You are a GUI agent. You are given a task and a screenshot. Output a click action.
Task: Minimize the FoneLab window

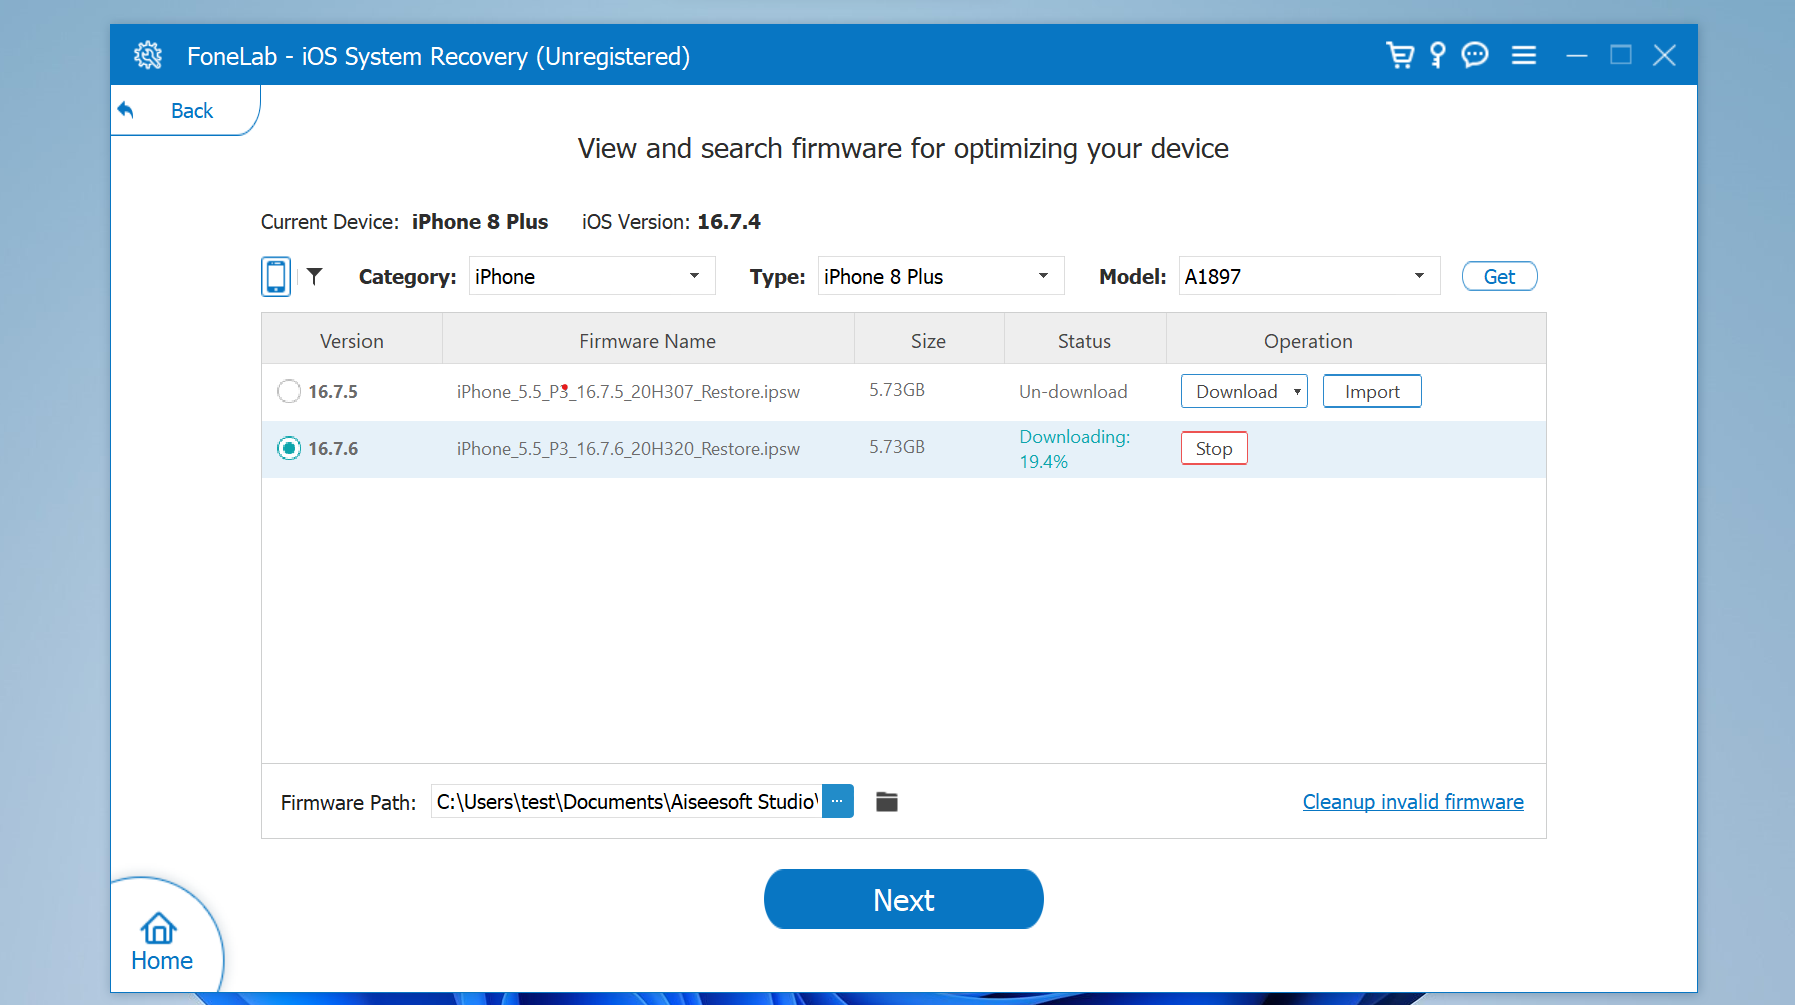click(1577, 55)
